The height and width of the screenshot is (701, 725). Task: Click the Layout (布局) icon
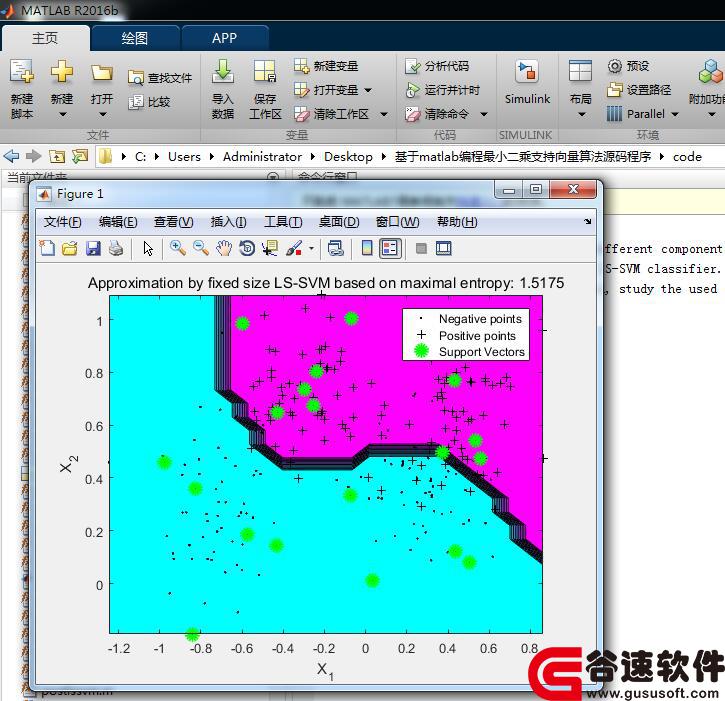tap(580, 72)
